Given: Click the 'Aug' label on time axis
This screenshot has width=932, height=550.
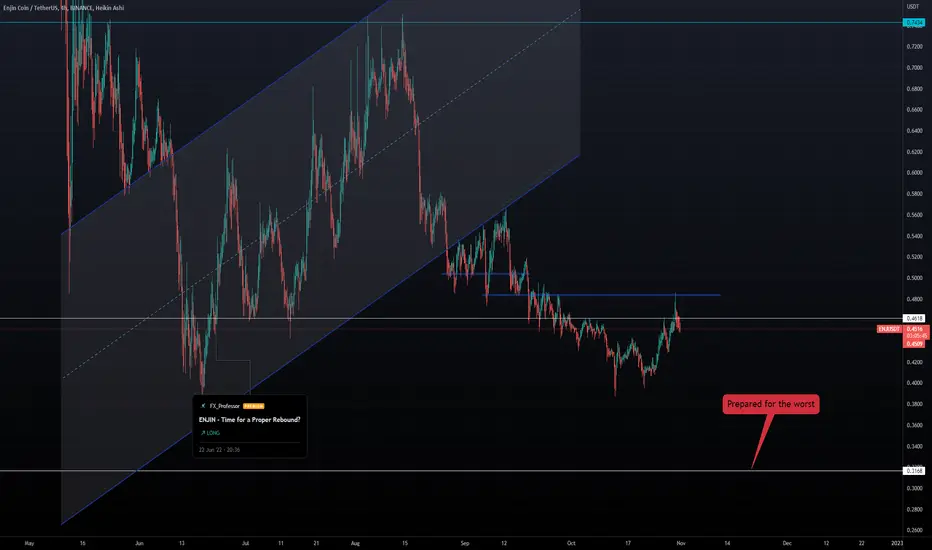Looking at the screenshot, I should (x=355, y=543).
